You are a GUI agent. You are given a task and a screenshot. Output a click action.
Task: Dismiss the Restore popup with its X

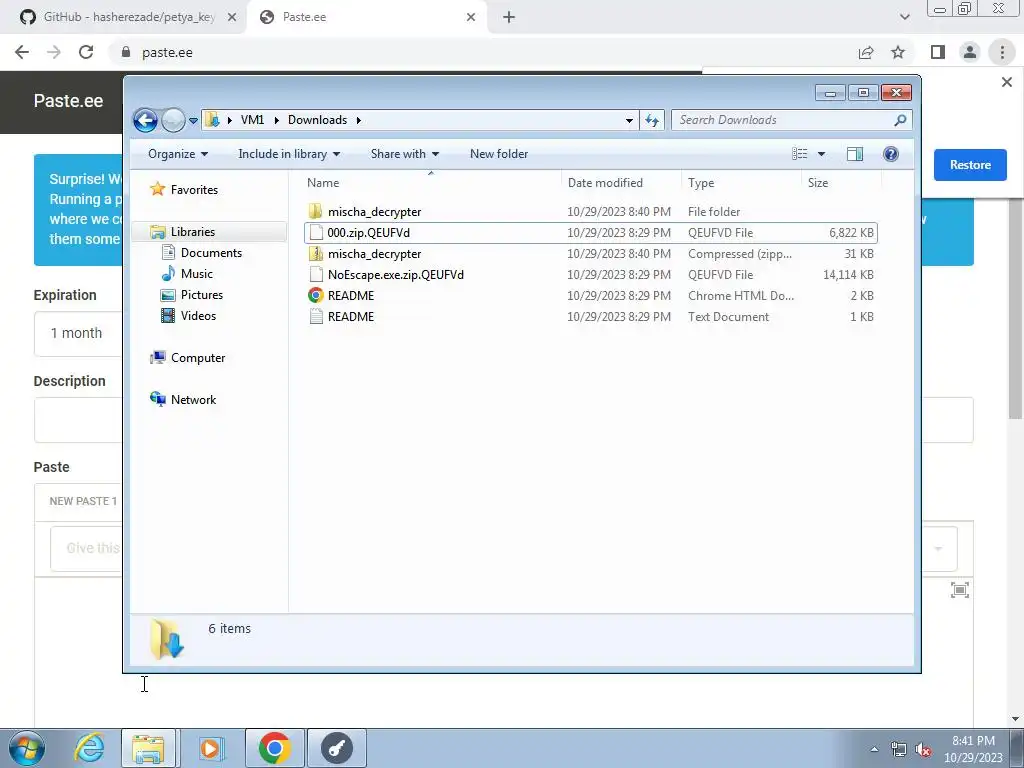(1006, 82)
